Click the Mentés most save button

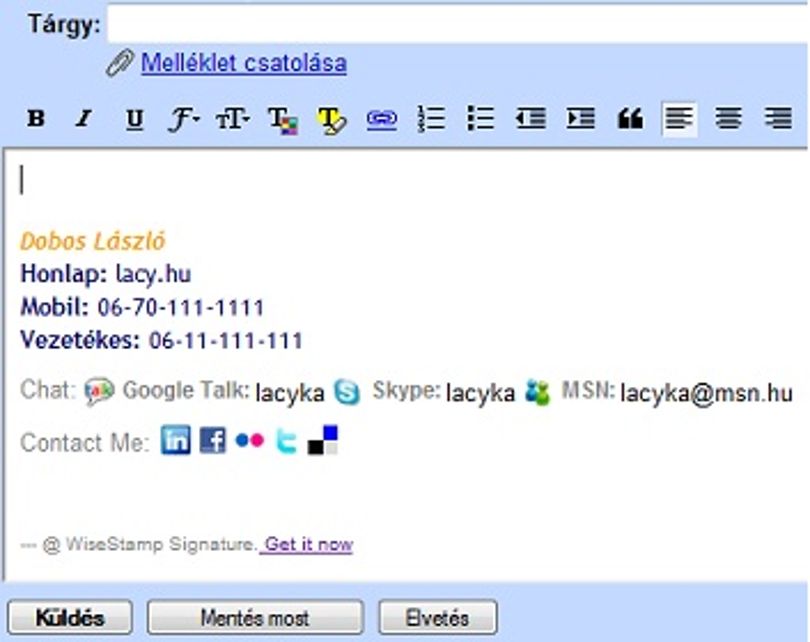255,617
